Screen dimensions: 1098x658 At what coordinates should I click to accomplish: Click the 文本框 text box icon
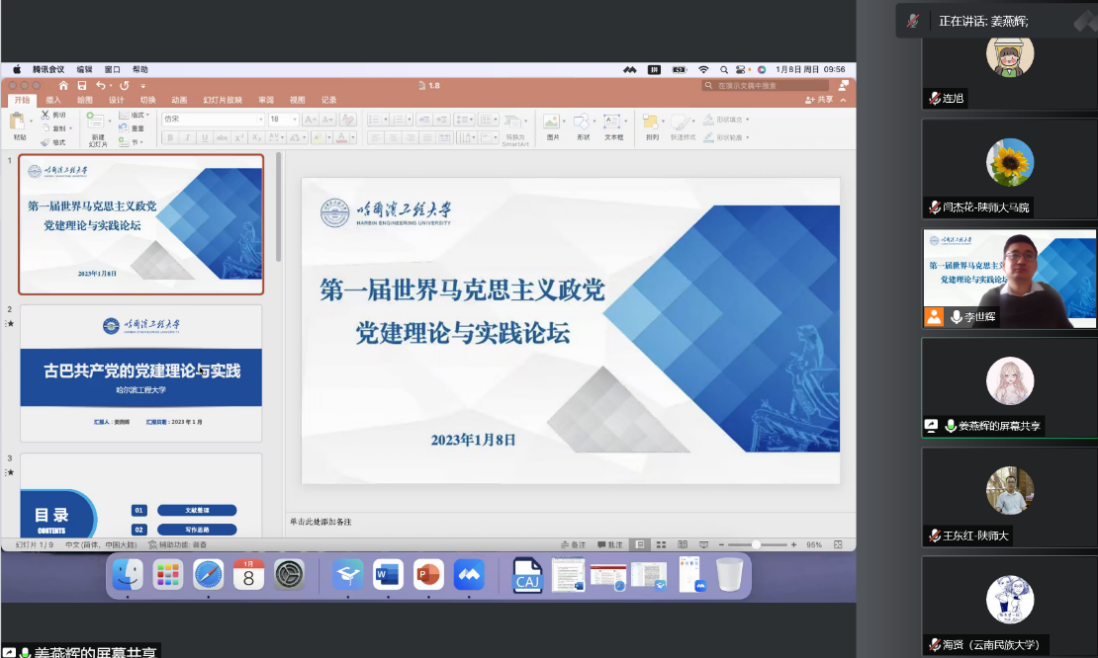[x=613, y=124]
